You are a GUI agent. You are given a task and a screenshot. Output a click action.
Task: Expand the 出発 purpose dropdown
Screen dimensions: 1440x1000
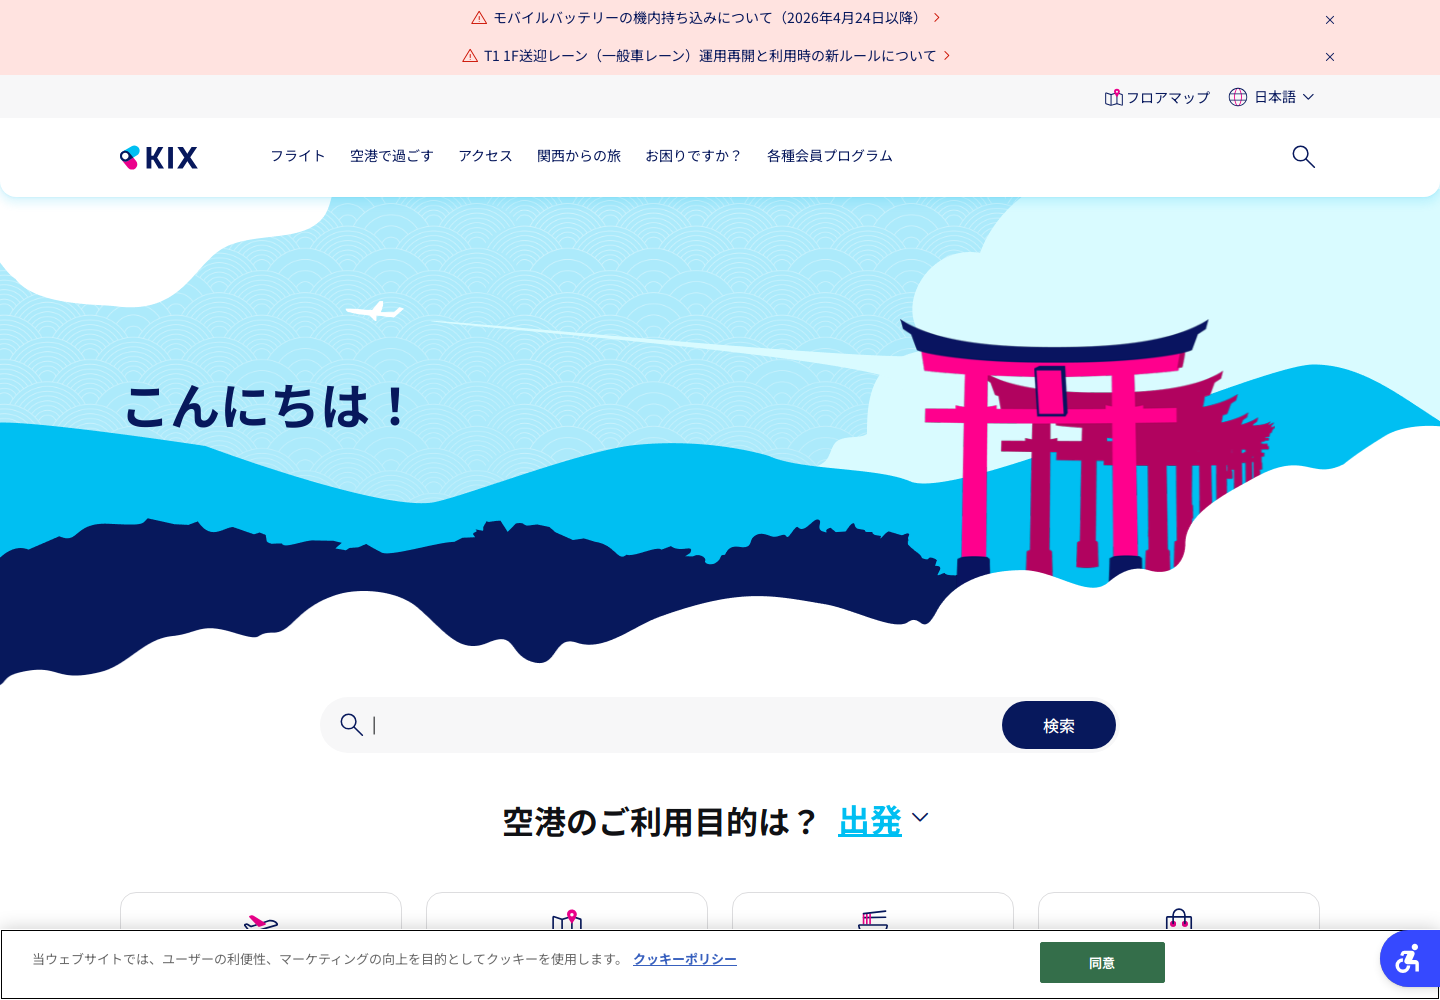tap(884, 821)
